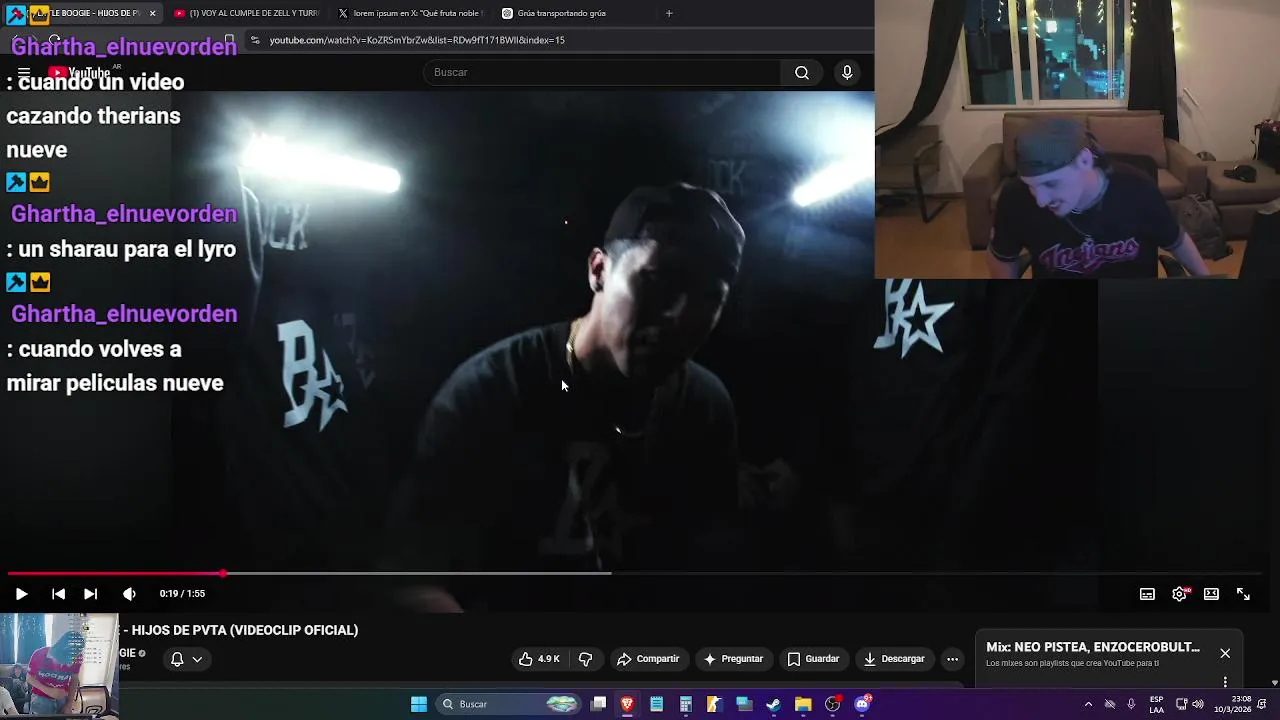
Task: Close the BOOGIE - HIJOS DE tab
Action: [x=152, y=13]
